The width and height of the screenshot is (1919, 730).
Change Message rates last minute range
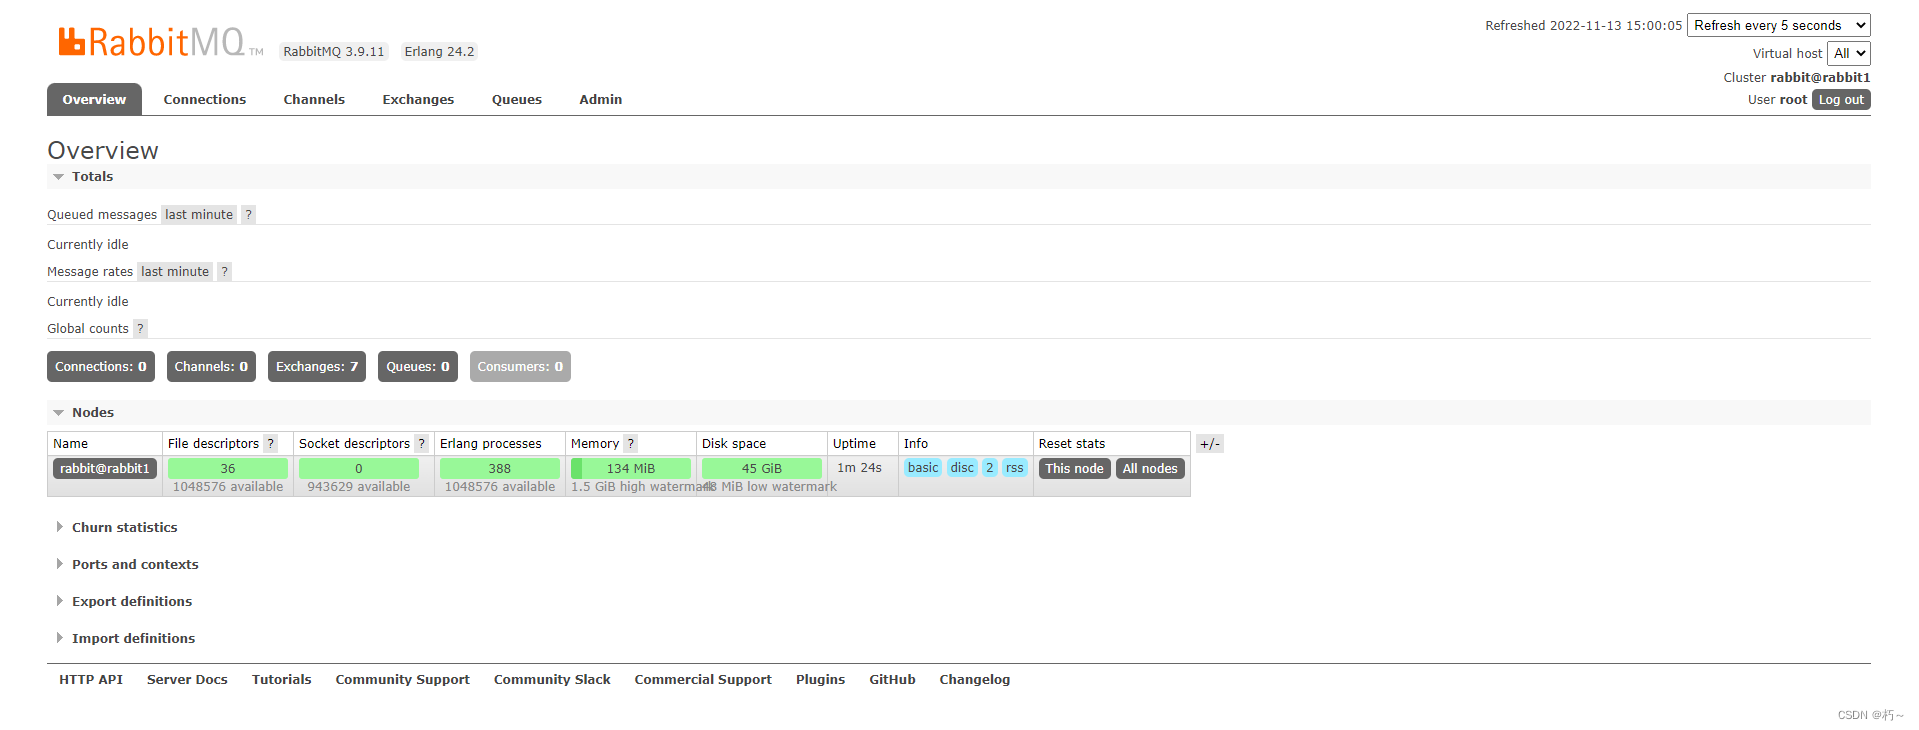tap(175, 271)
